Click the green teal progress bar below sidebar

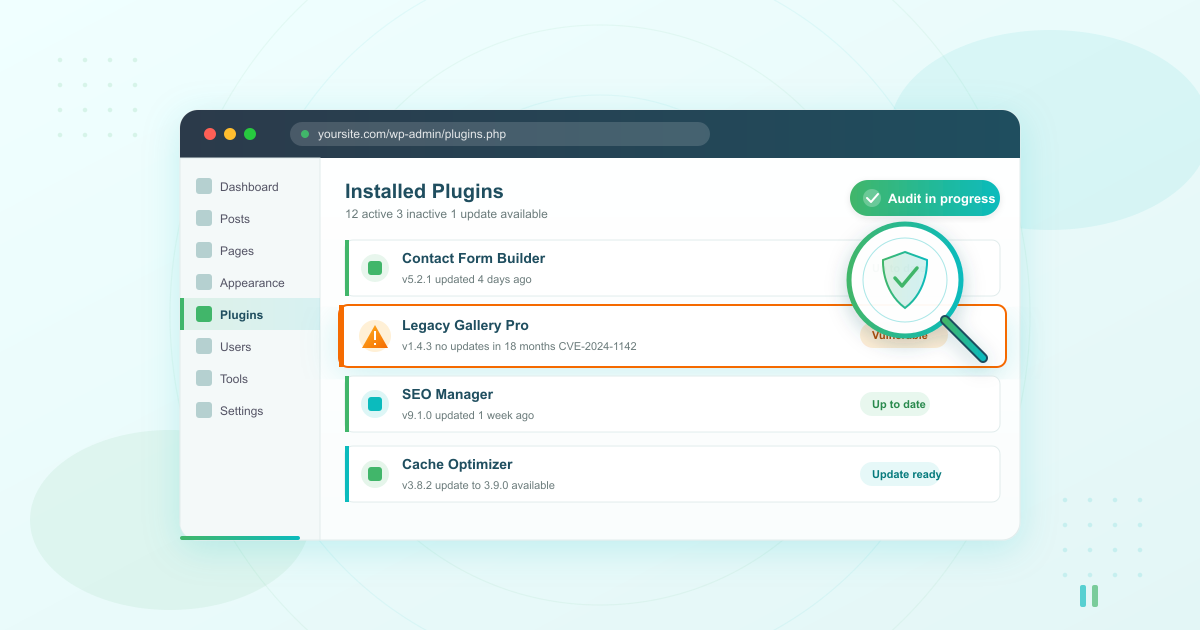click(240, 538)
